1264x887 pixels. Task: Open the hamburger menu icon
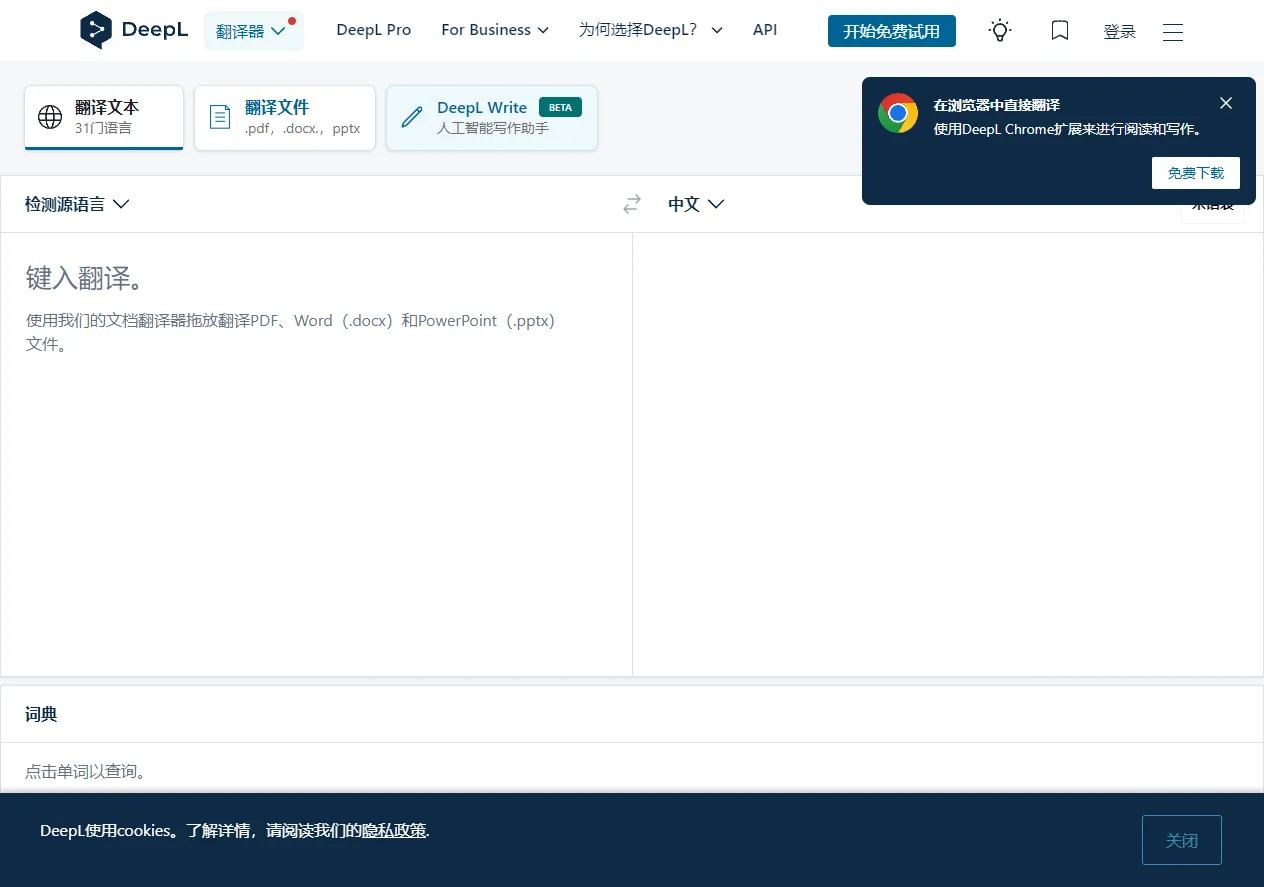(x=1173, y=32)
